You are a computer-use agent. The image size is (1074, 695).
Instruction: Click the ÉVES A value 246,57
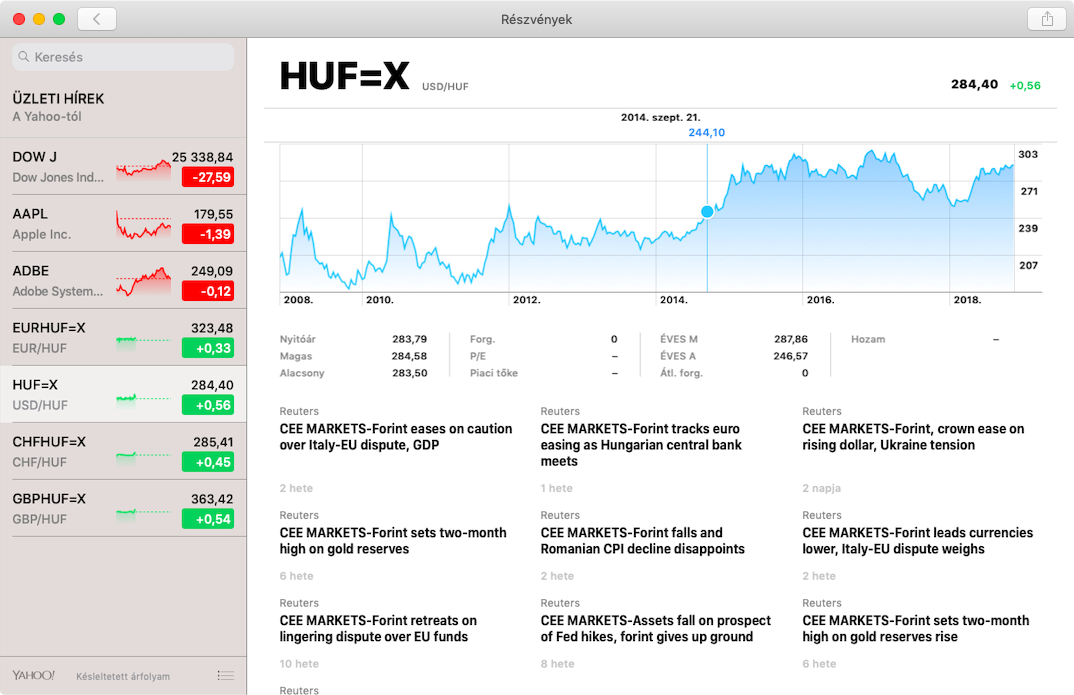click(x=791, y=356)
